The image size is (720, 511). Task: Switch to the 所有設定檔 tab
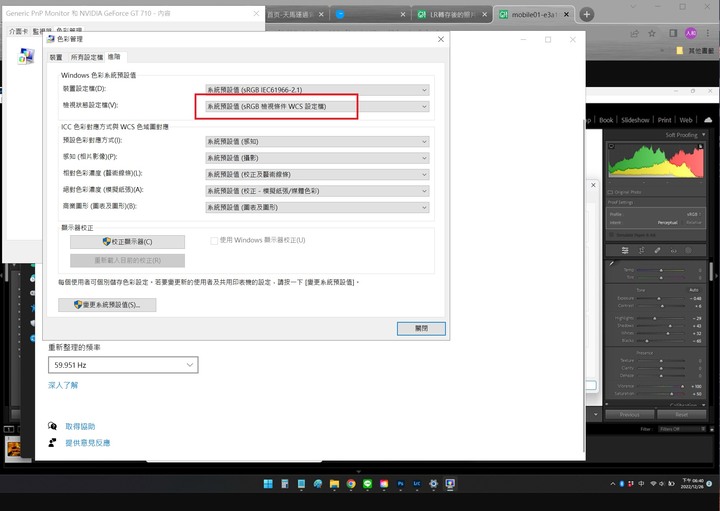tap(87, 57)
